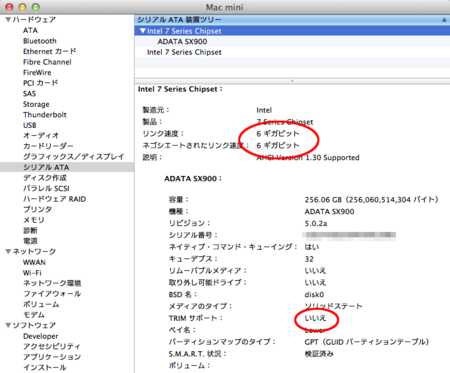The width and height of the screenshot is (450, 373).
Task: Select Fibre Channel in the sidebar
Action: click(47, 62)
